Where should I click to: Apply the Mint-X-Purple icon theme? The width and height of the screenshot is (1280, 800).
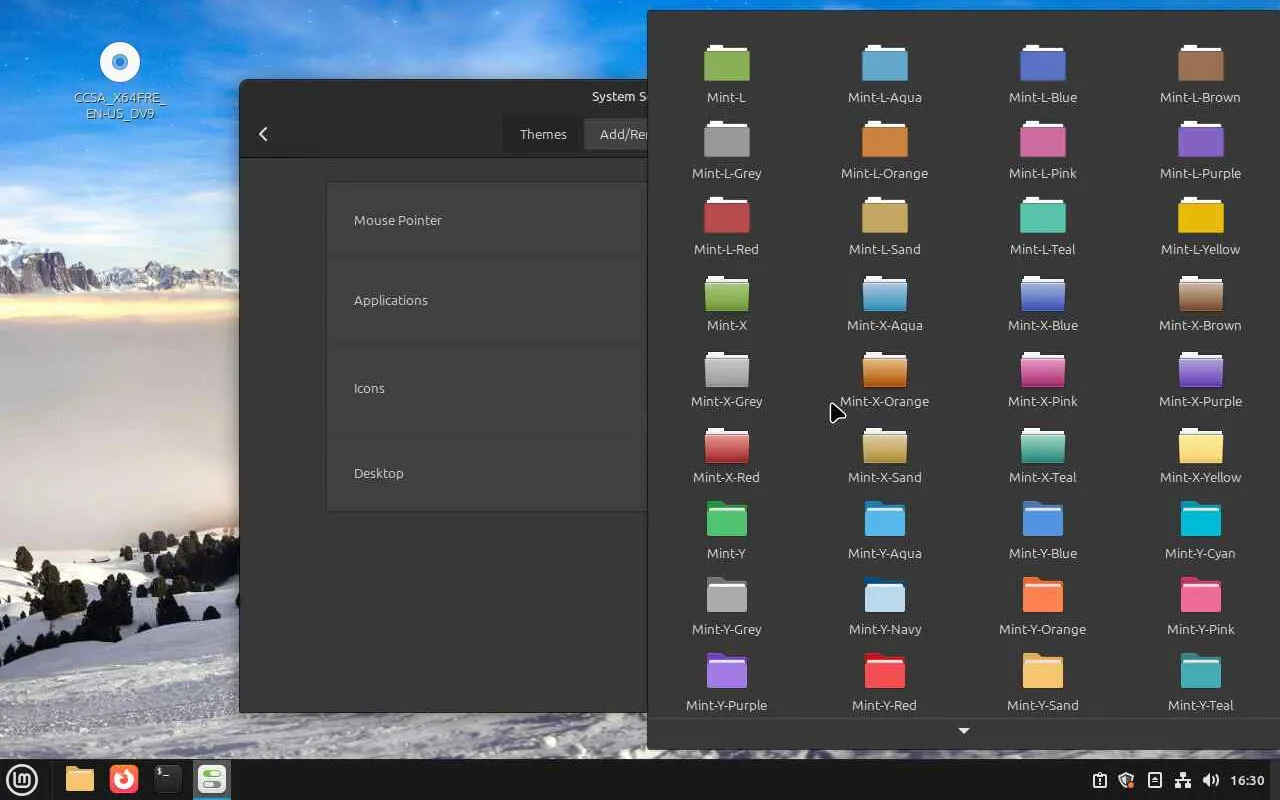click(1200, 378)
